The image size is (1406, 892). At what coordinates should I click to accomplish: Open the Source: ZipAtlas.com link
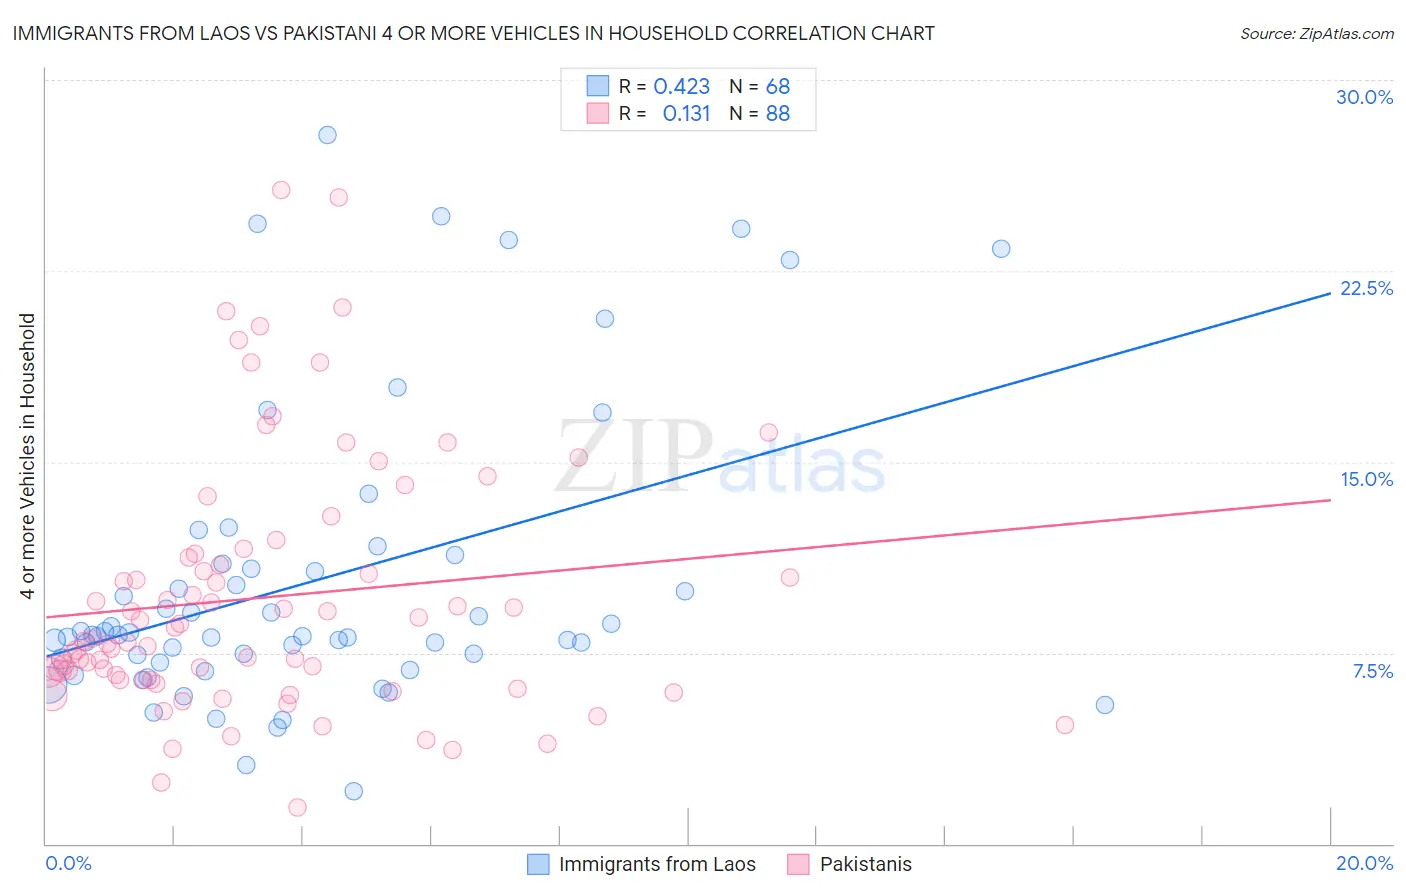(1317, 33)
